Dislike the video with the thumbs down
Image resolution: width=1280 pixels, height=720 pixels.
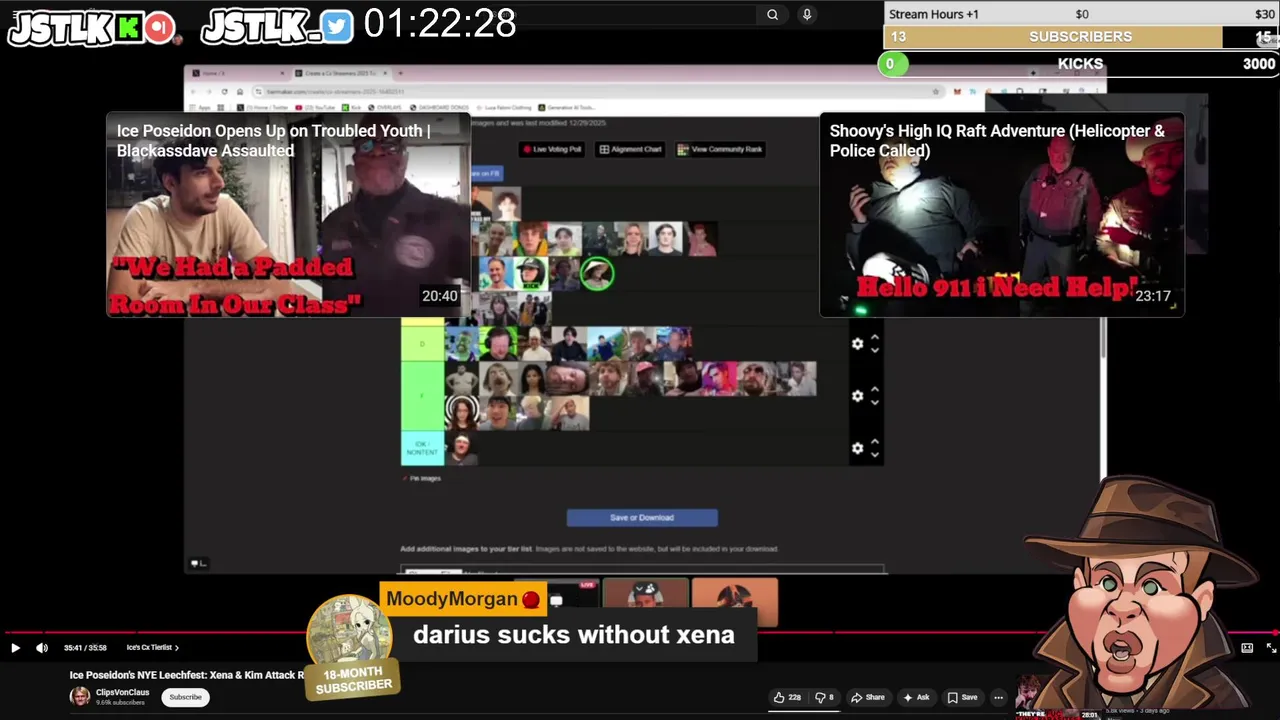pyautogui.click(x=825, y=697)
